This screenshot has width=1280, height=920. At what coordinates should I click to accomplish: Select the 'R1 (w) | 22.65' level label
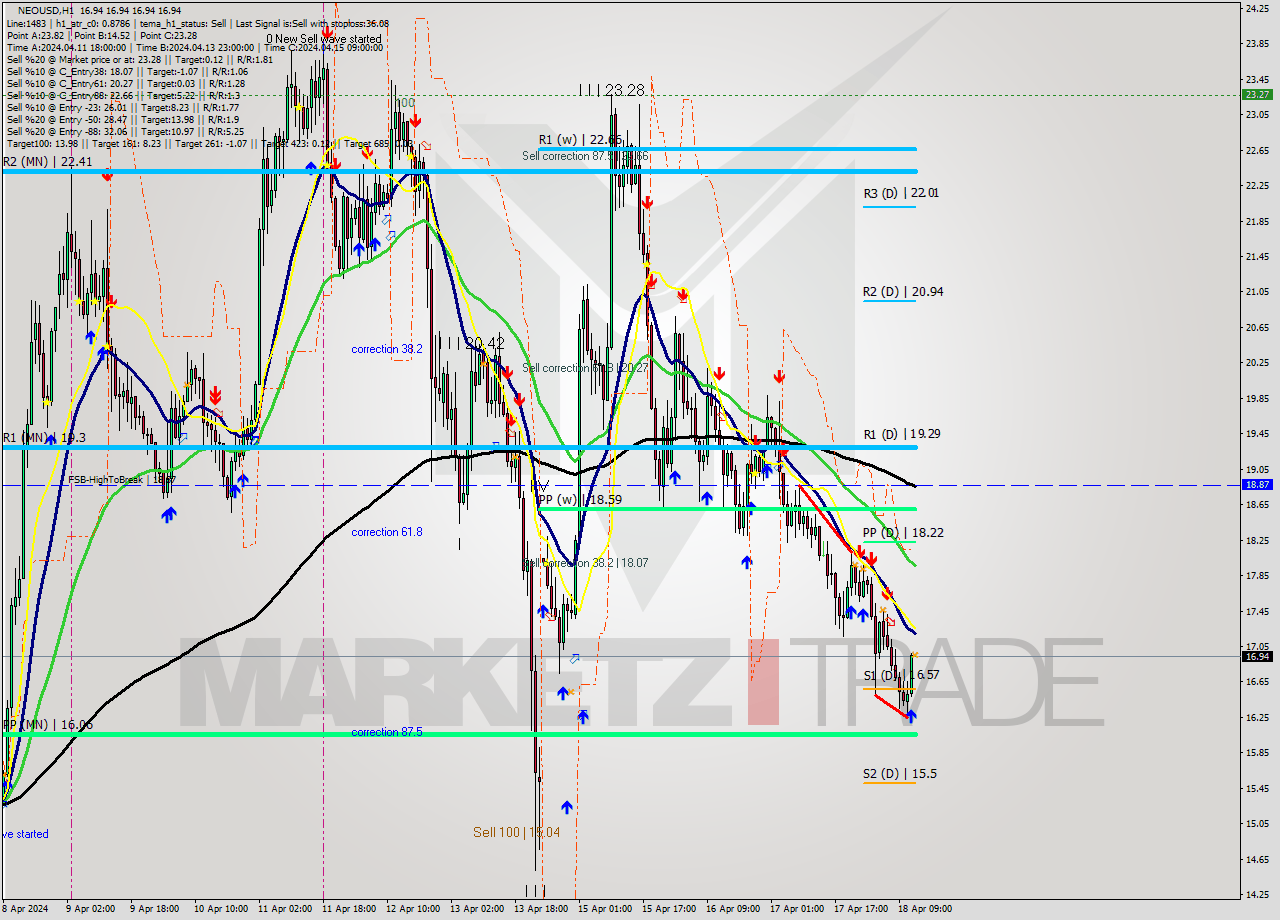[x=581, y=140]
